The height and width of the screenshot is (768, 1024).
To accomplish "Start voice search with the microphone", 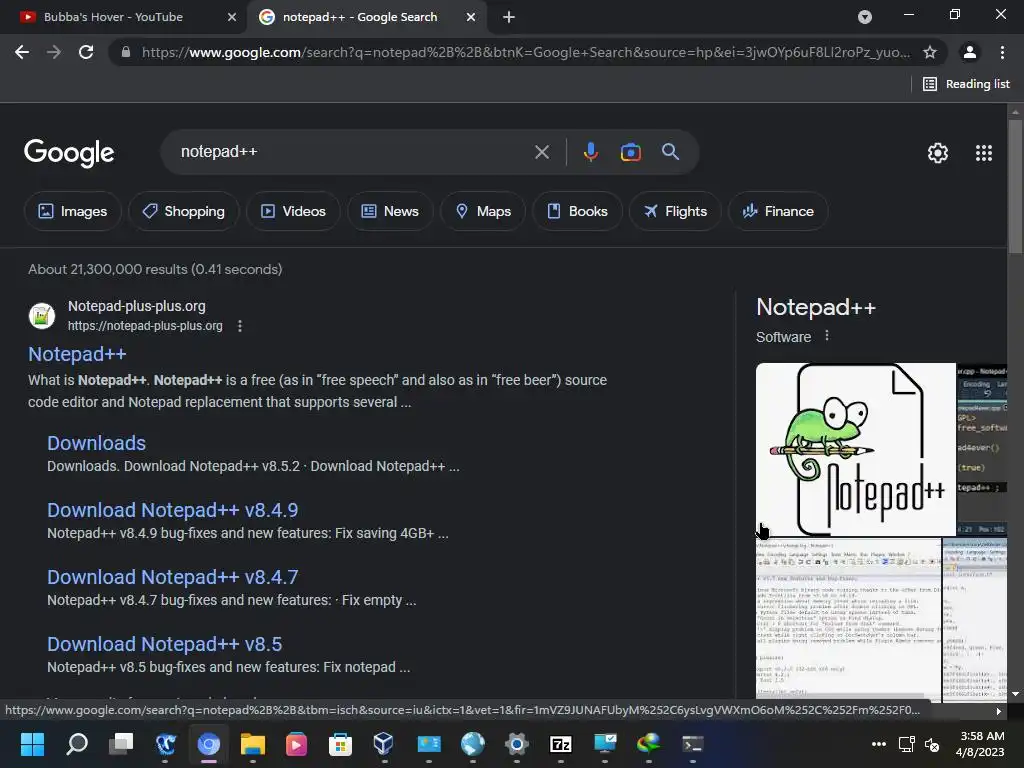I will (x=590, y=152).
